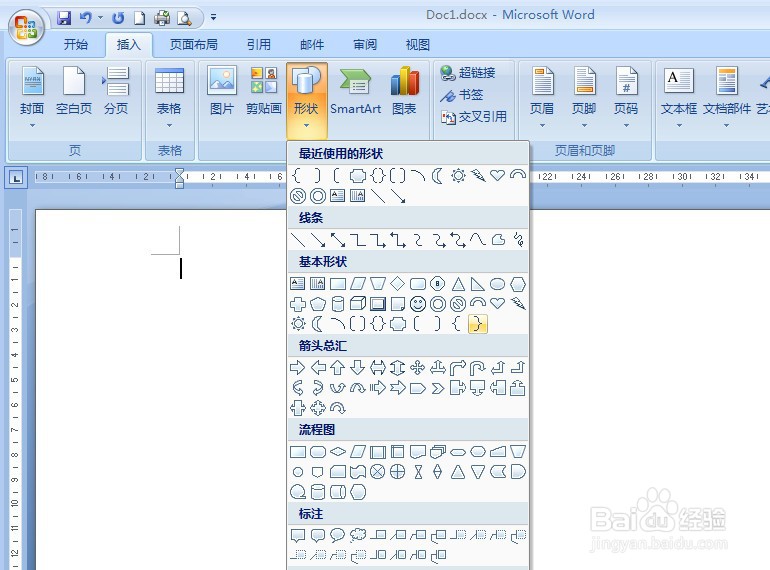Open print preview icon

coord(184,18)
